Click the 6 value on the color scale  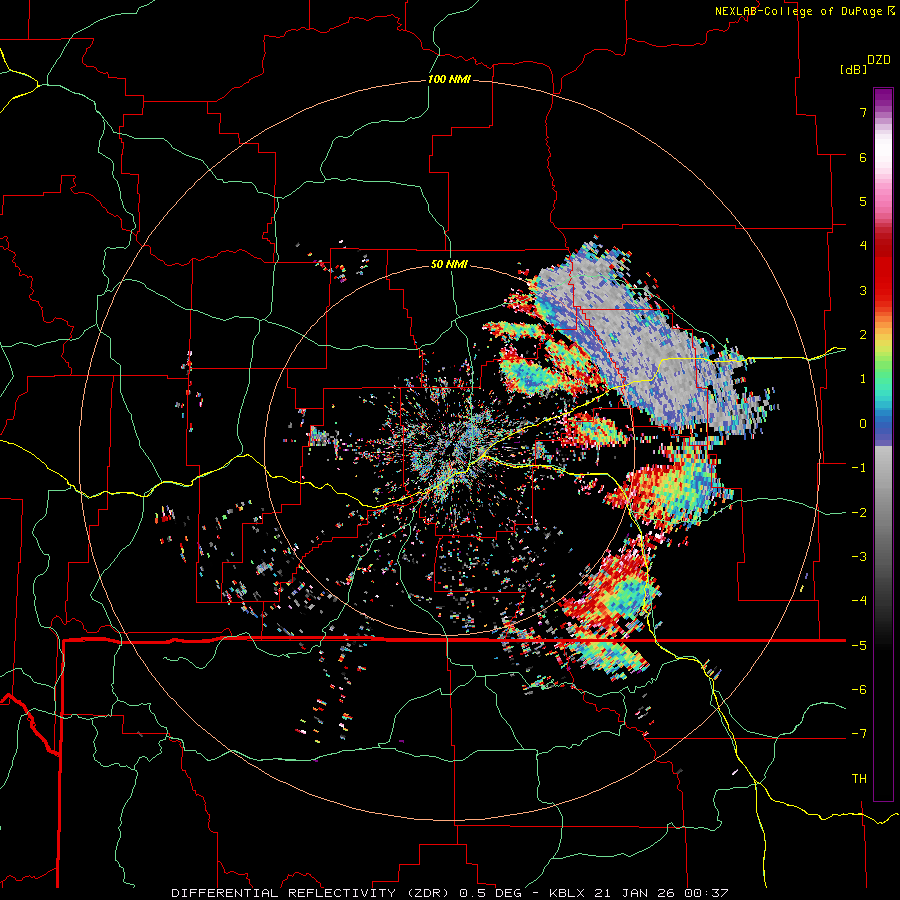click(x=863, y=157)
